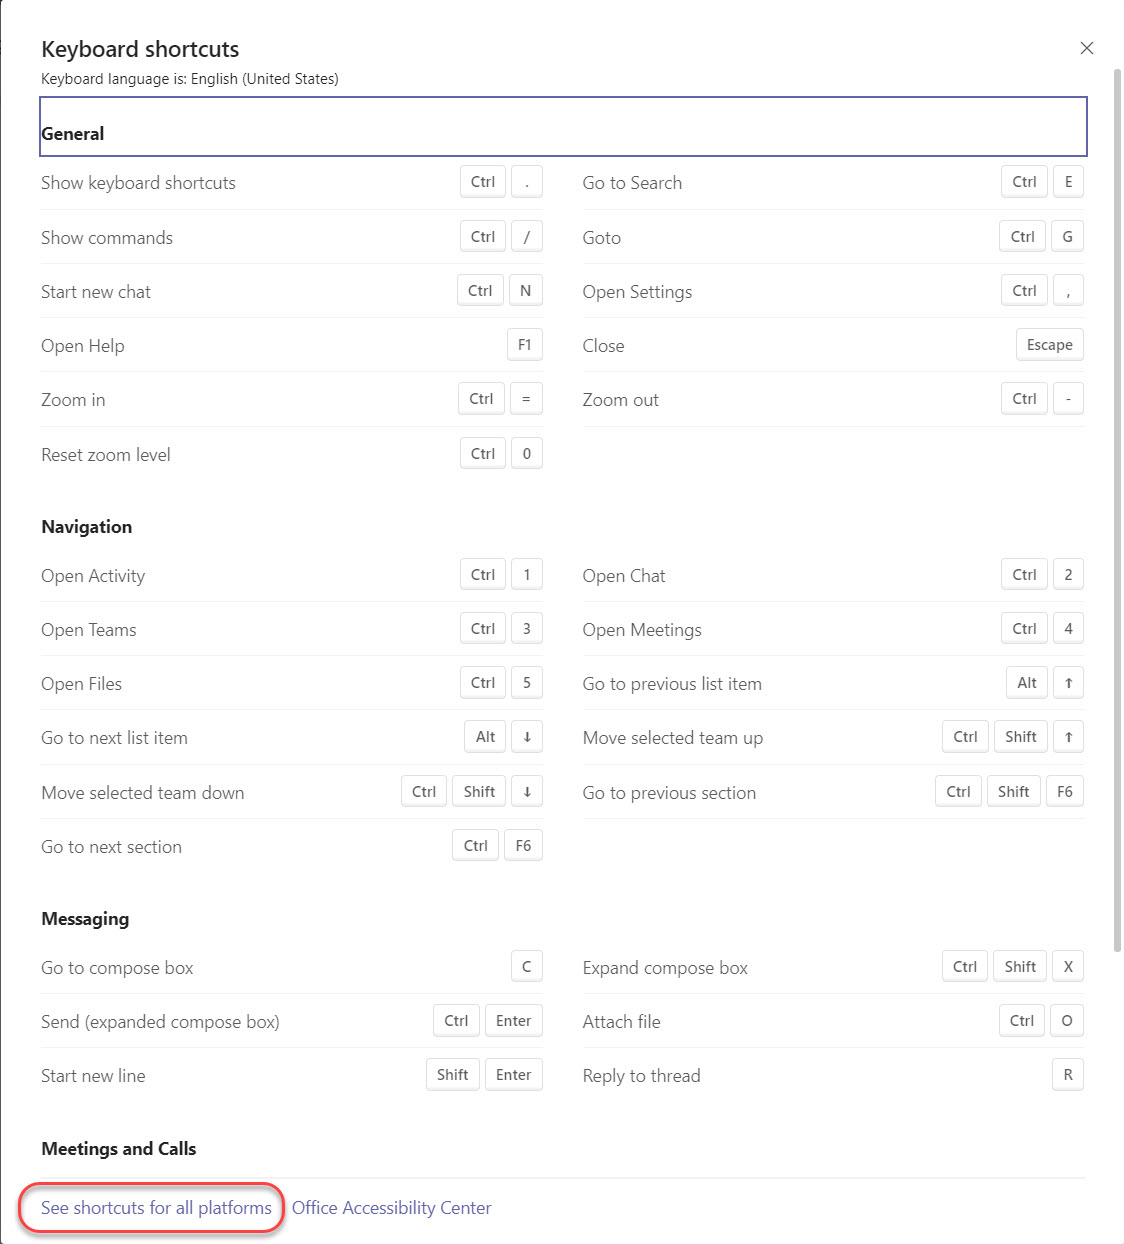Click the Escape badge next to Close
1124x1244 pixels.
(x=1049, y=344)
